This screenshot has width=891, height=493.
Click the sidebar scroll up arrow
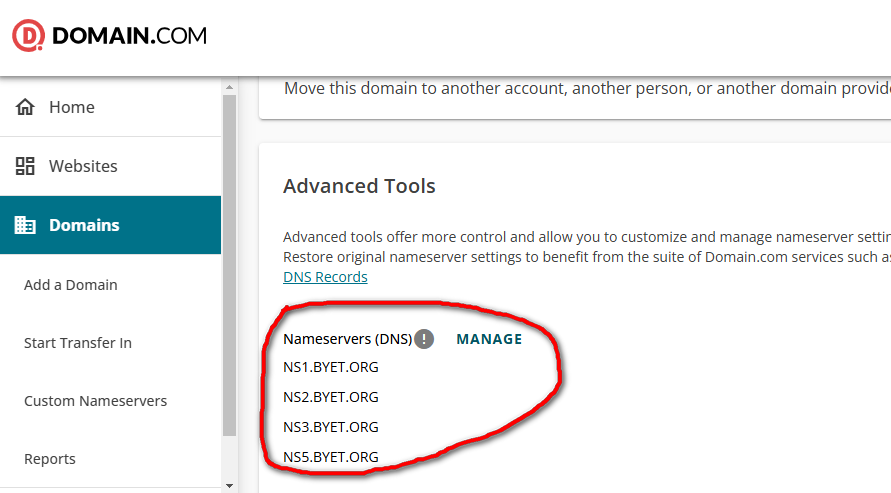pos(230,87)
